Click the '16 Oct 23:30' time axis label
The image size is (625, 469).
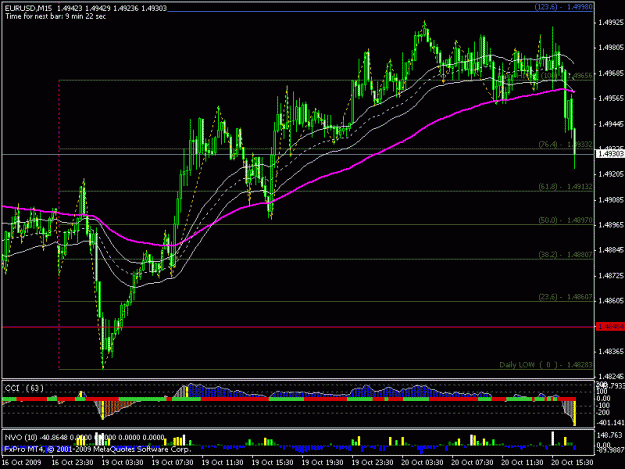(x=73, y=462)
